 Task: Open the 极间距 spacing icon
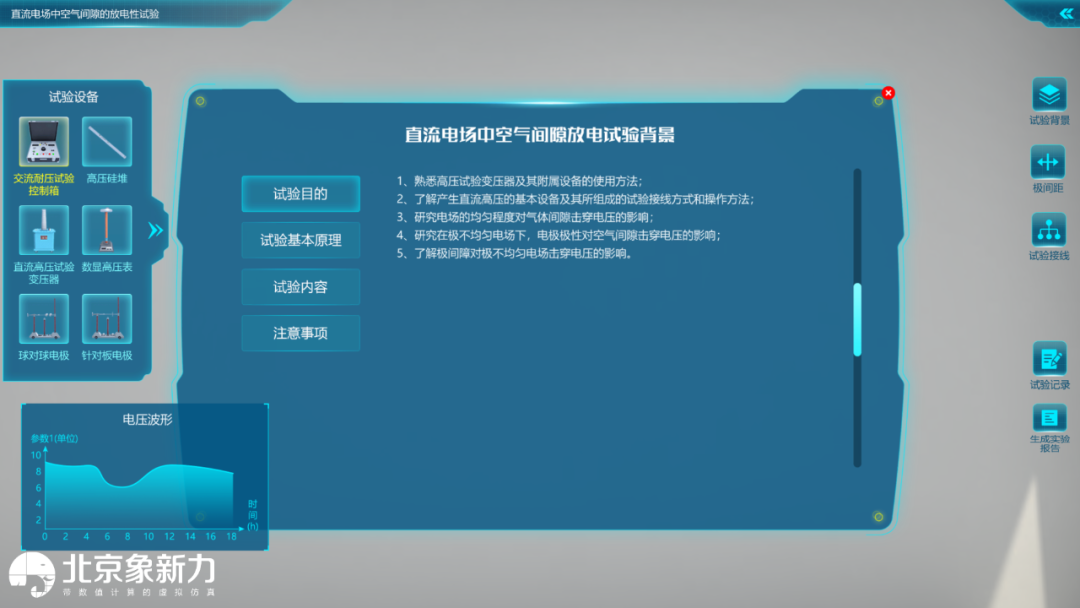pyautogui.click(x=1049, y=162)
